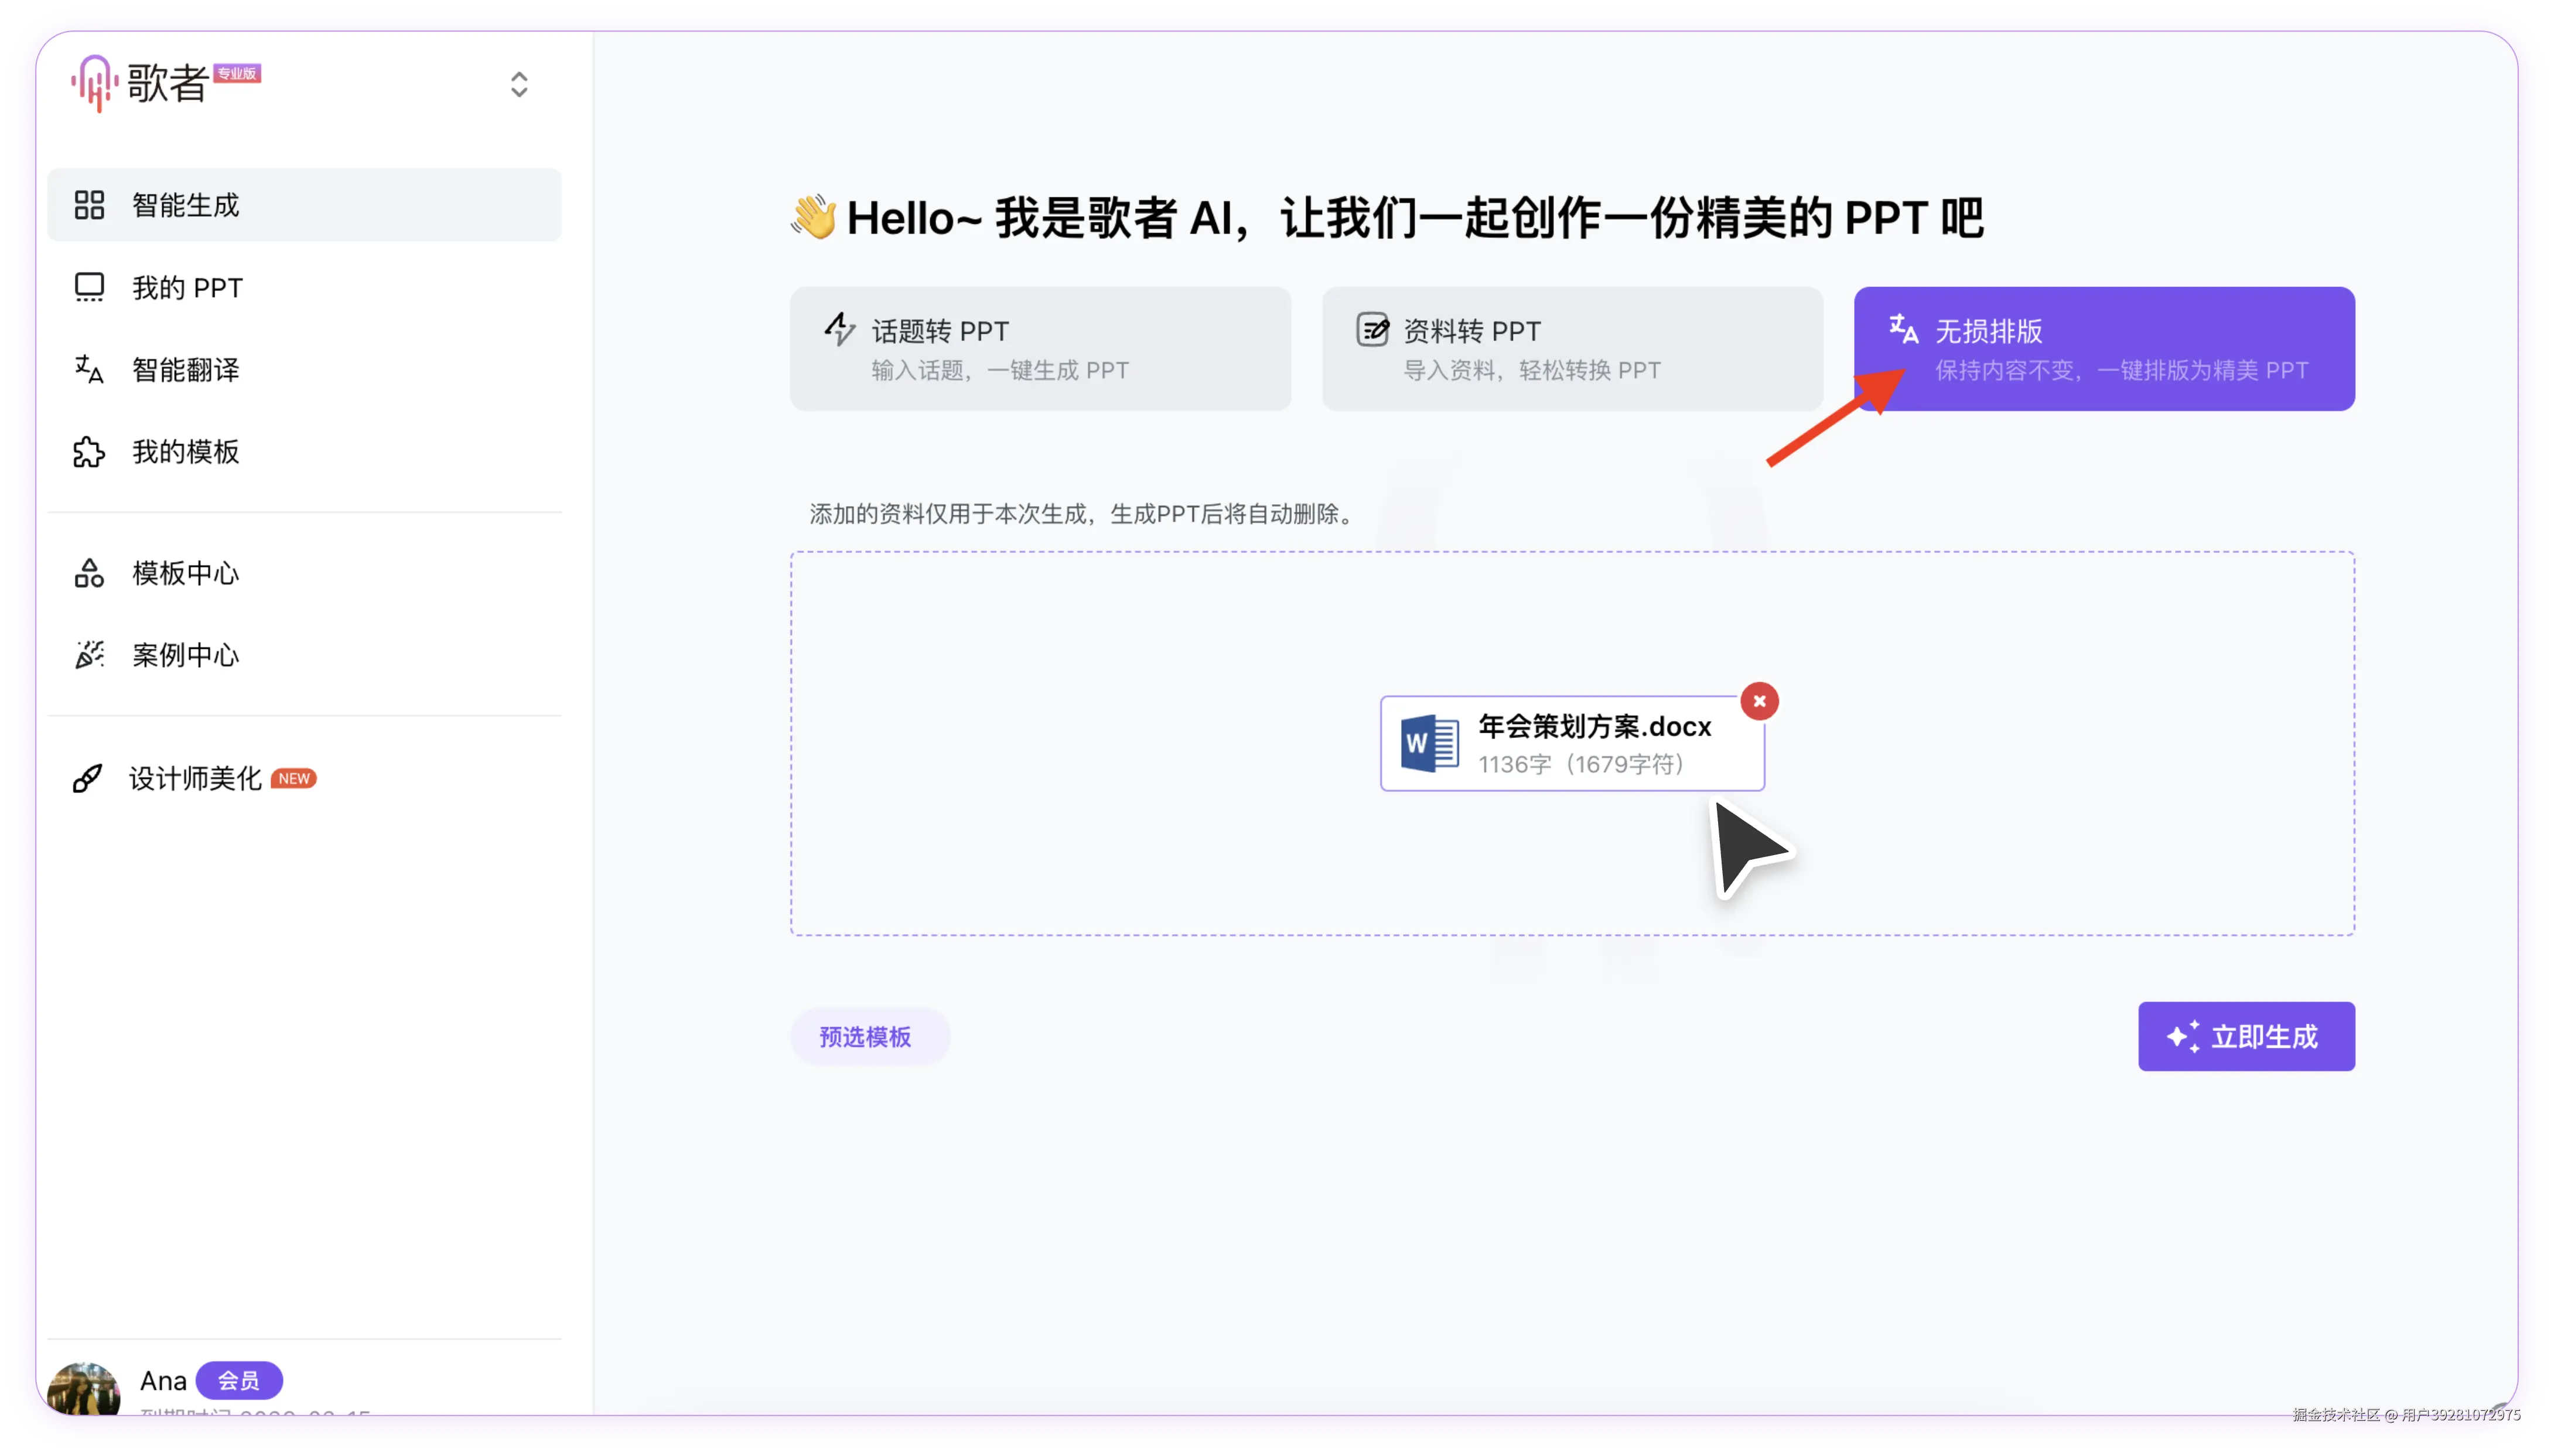This screenshot has width=2554, height=1456.
Task: Click the Word document file icon
Action: point(1429,744)
